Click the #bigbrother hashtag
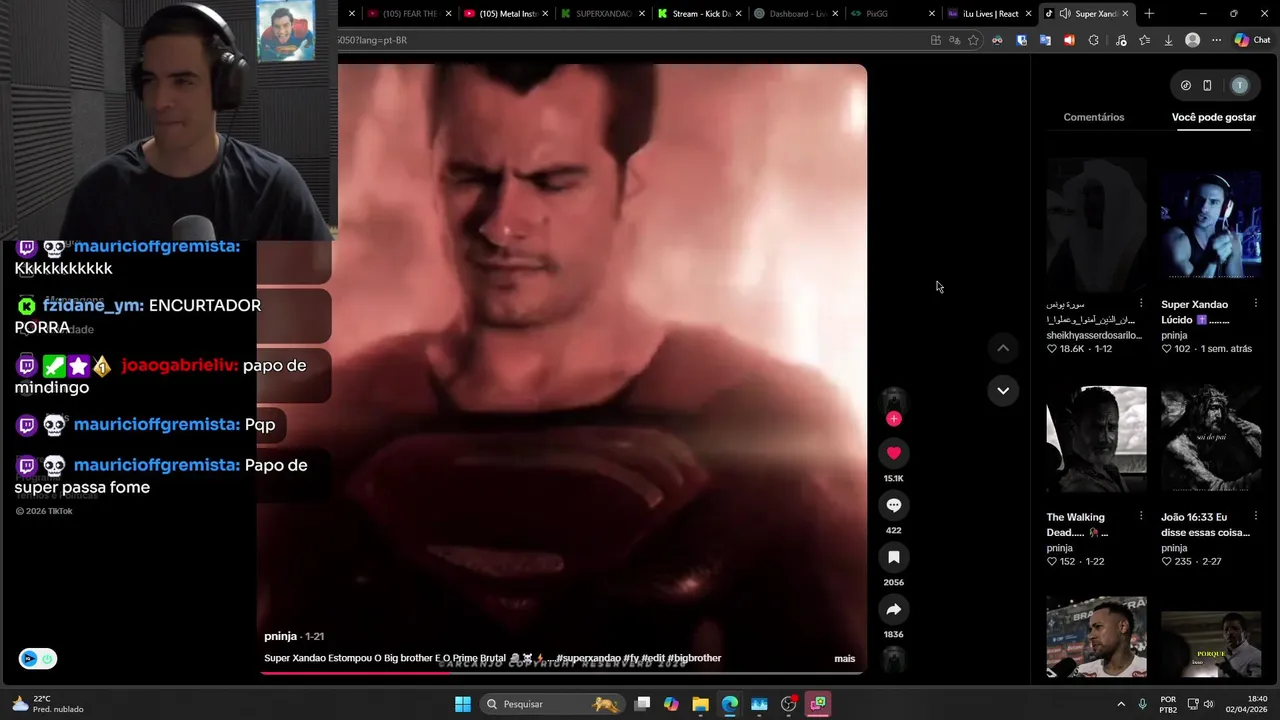 coord(694,659)
